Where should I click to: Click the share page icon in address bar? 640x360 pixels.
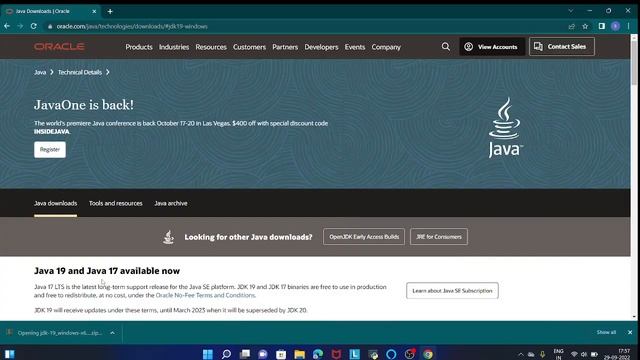point(571,26)
